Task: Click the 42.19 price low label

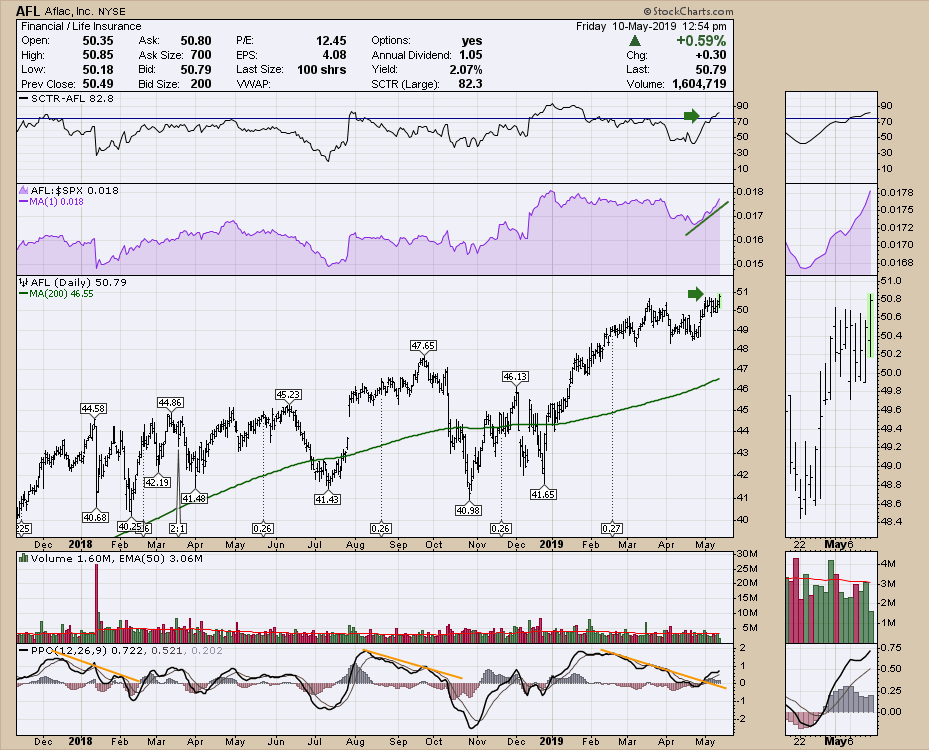Action: coord(158,482)
